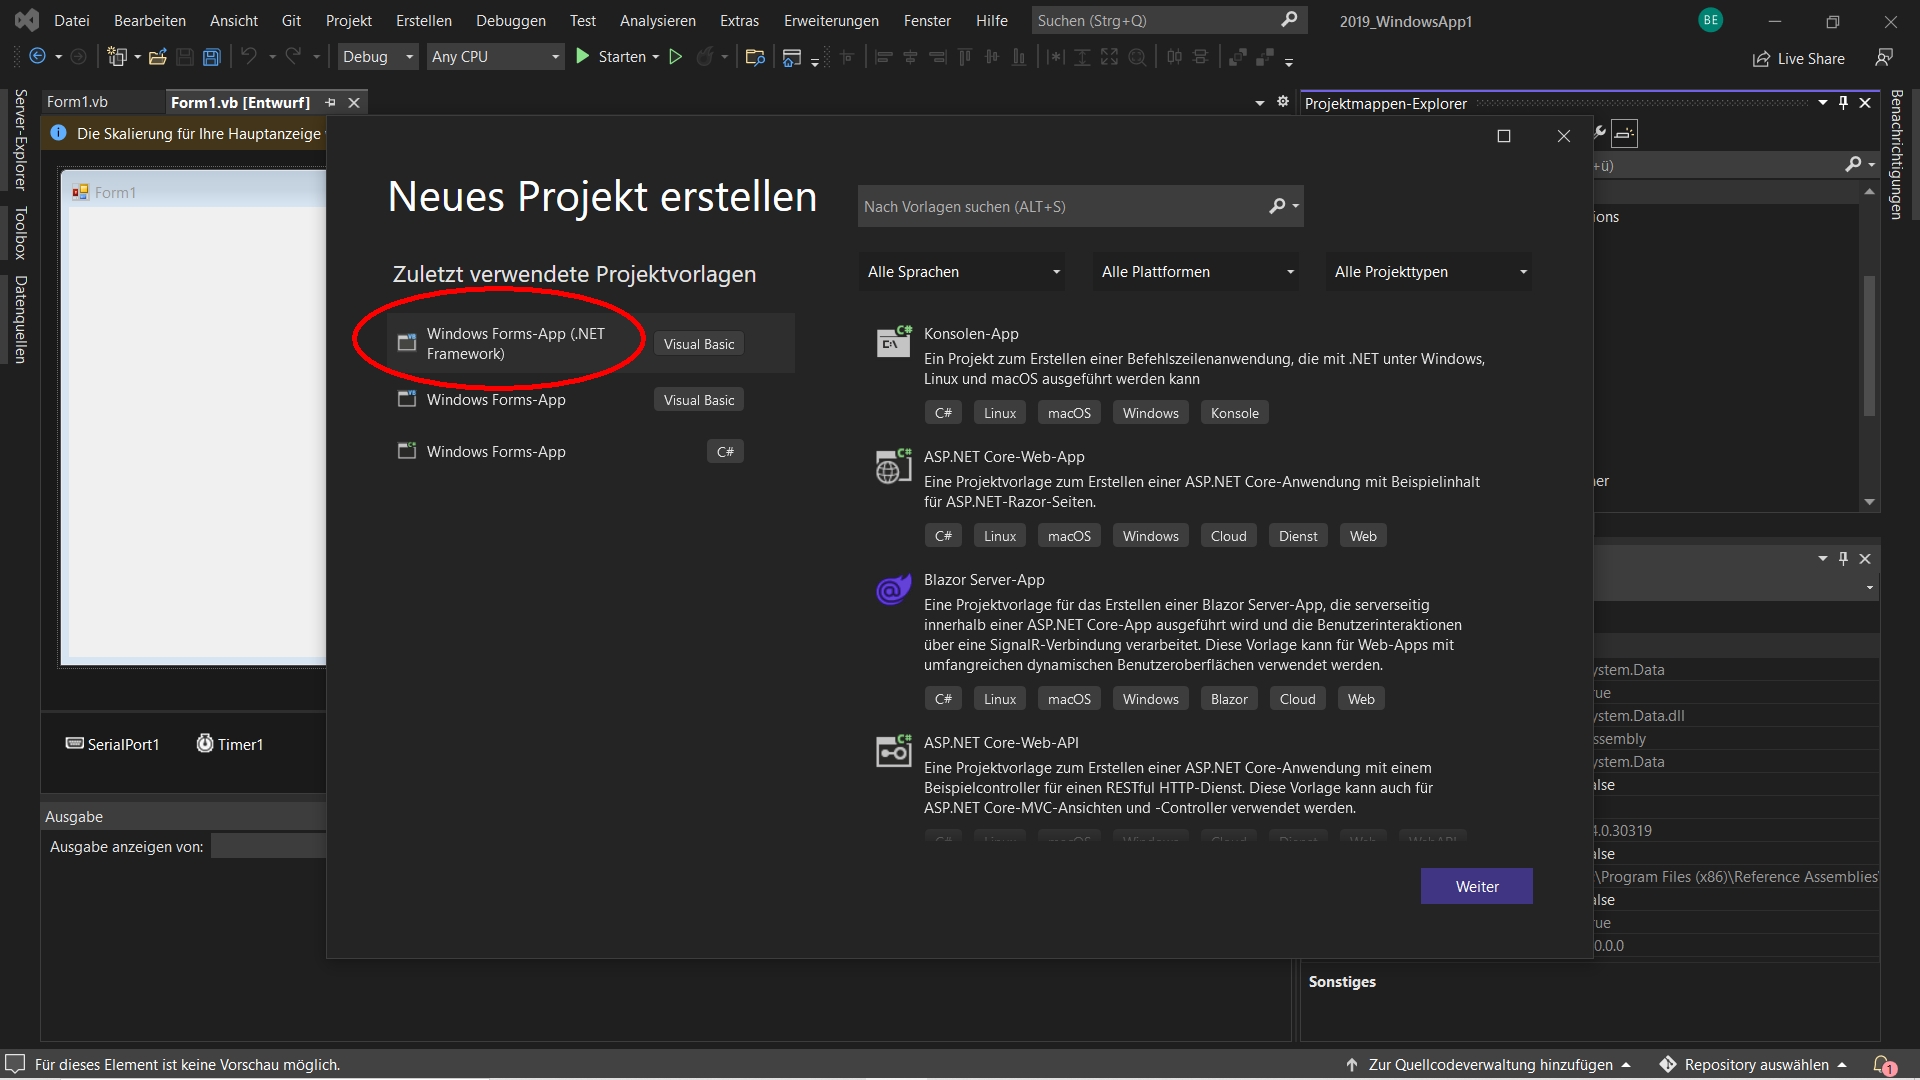The image size is (1920, 1080).
Task: Click the BE user account avatar
Action: tap(1710, 20)
